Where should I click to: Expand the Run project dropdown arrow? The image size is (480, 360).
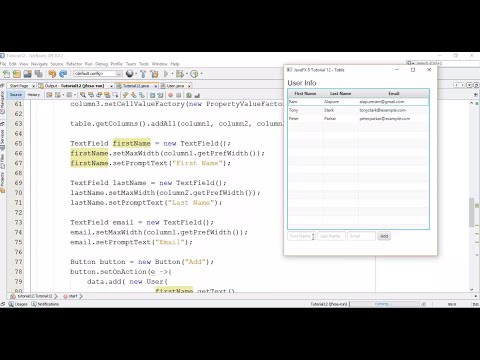[172, 74]
